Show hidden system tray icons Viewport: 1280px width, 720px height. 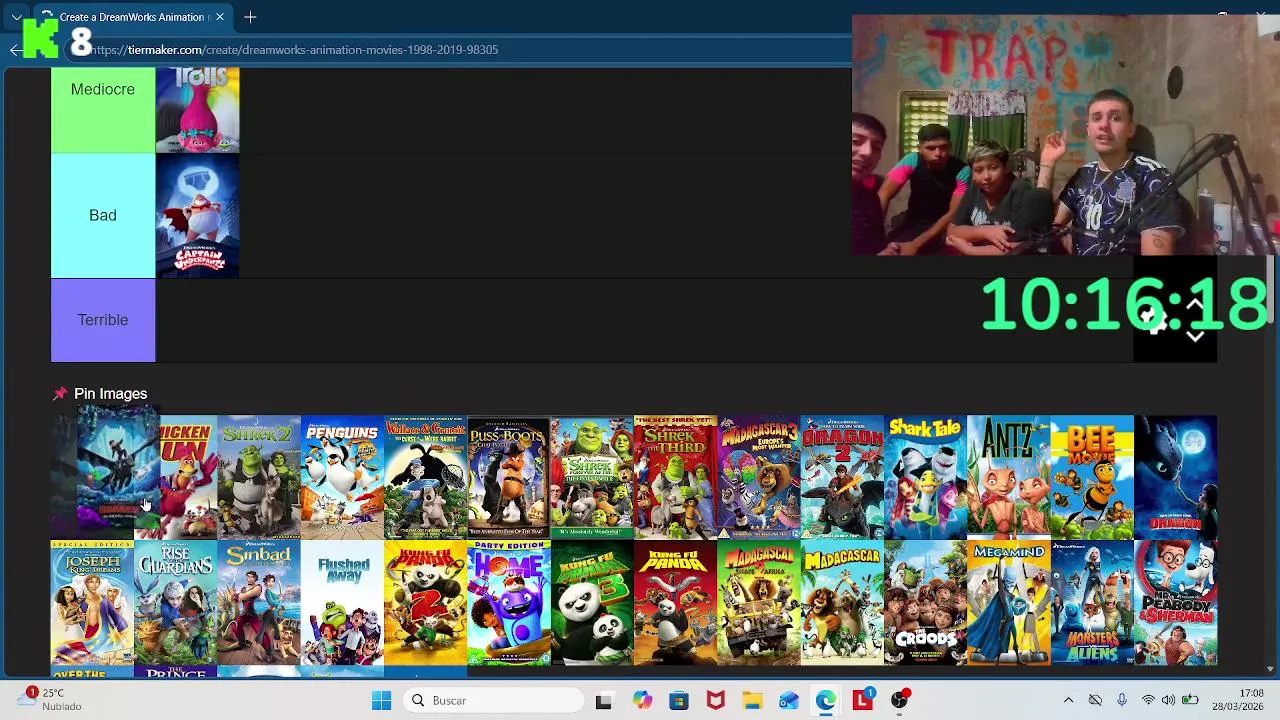click(x=1068, y=701)
